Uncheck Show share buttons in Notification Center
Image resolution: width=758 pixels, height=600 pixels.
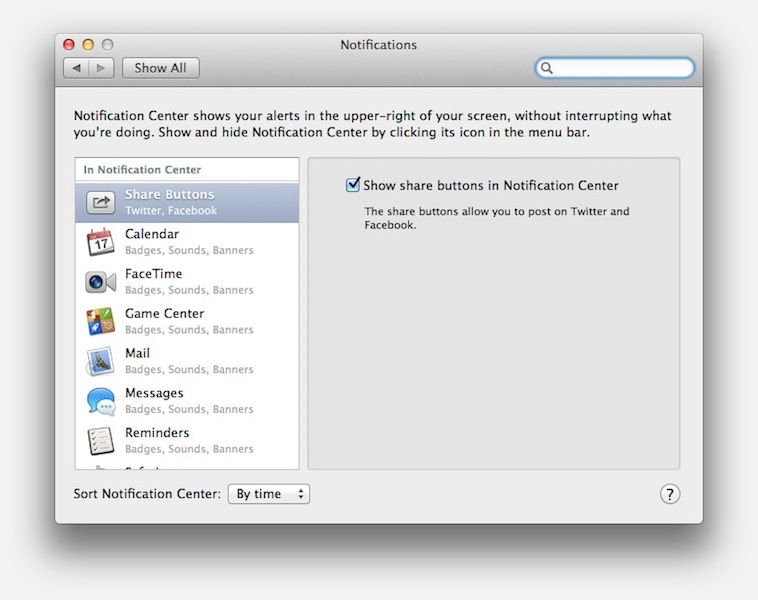352,185
